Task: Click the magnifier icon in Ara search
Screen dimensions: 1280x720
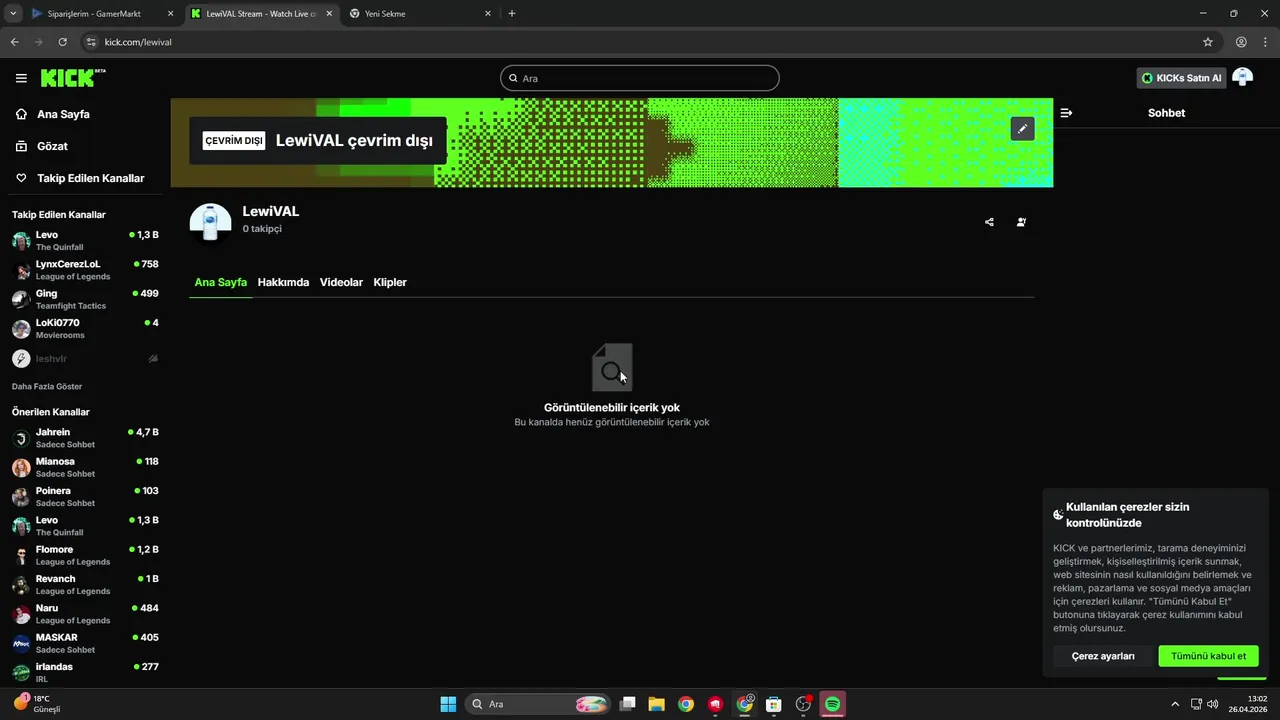Action: pos(514,78)
